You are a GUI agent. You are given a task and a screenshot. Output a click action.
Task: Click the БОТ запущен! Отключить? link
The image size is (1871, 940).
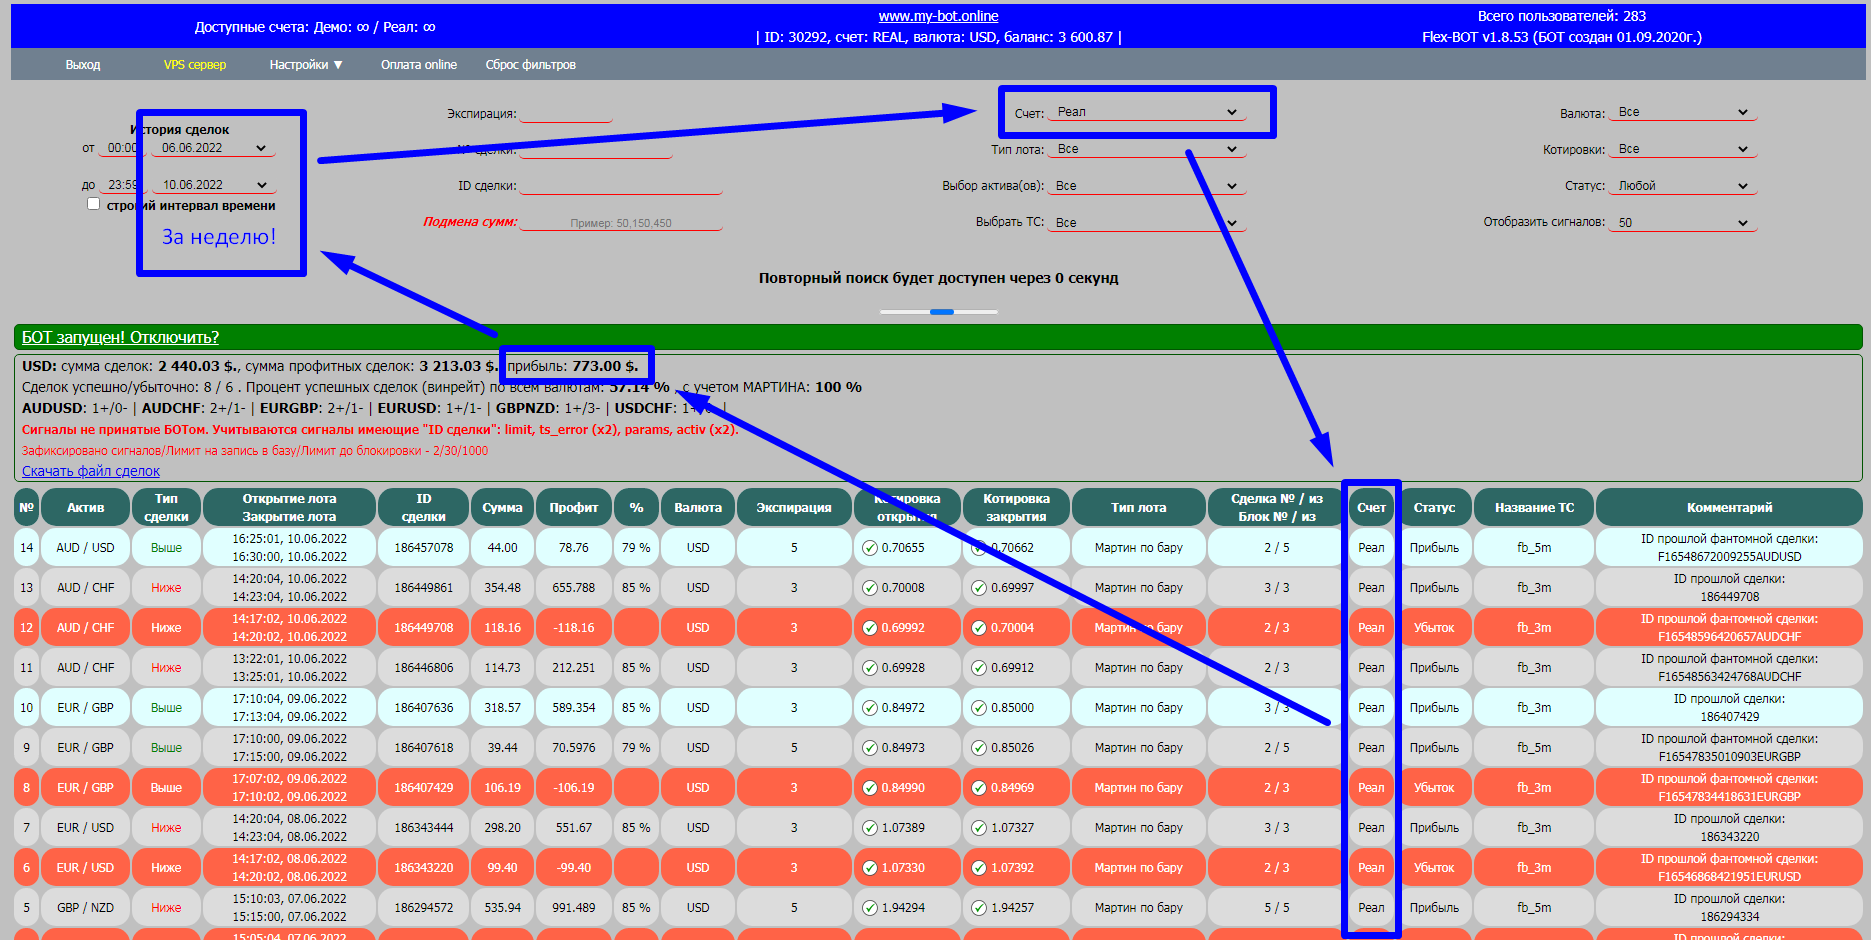[120, 337]
